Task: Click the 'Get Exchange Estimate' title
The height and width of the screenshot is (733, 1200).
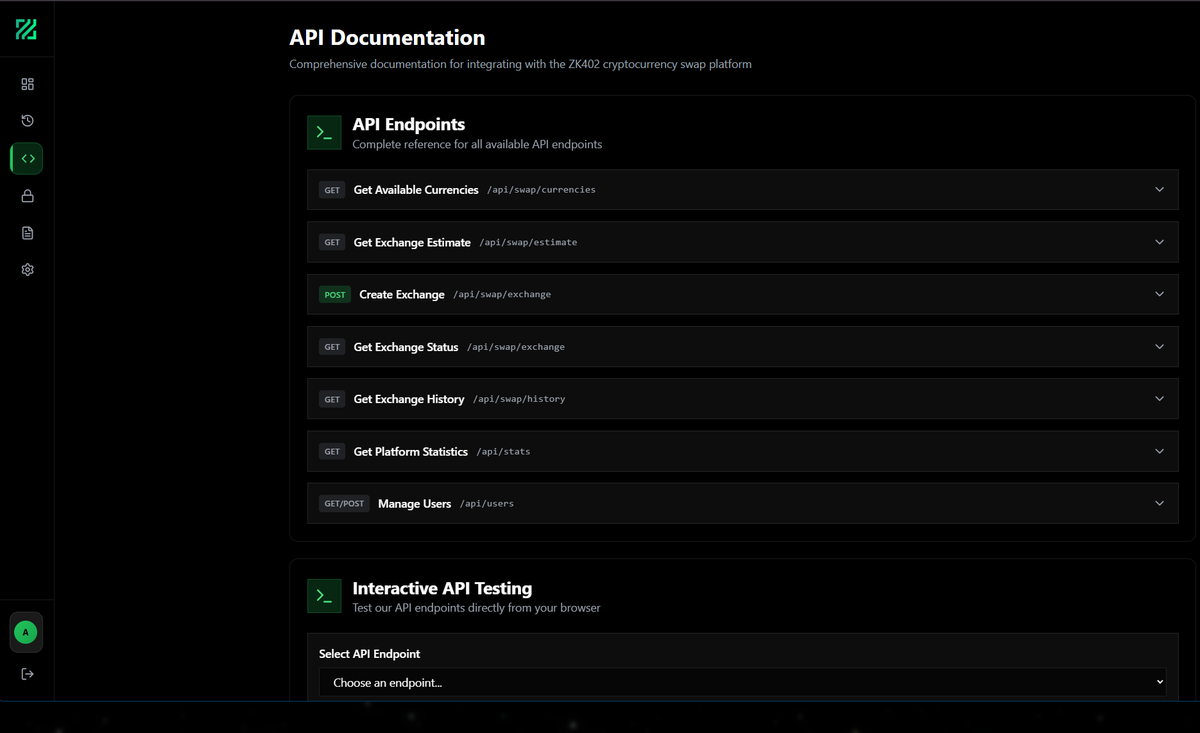Action: pos(412,242)
